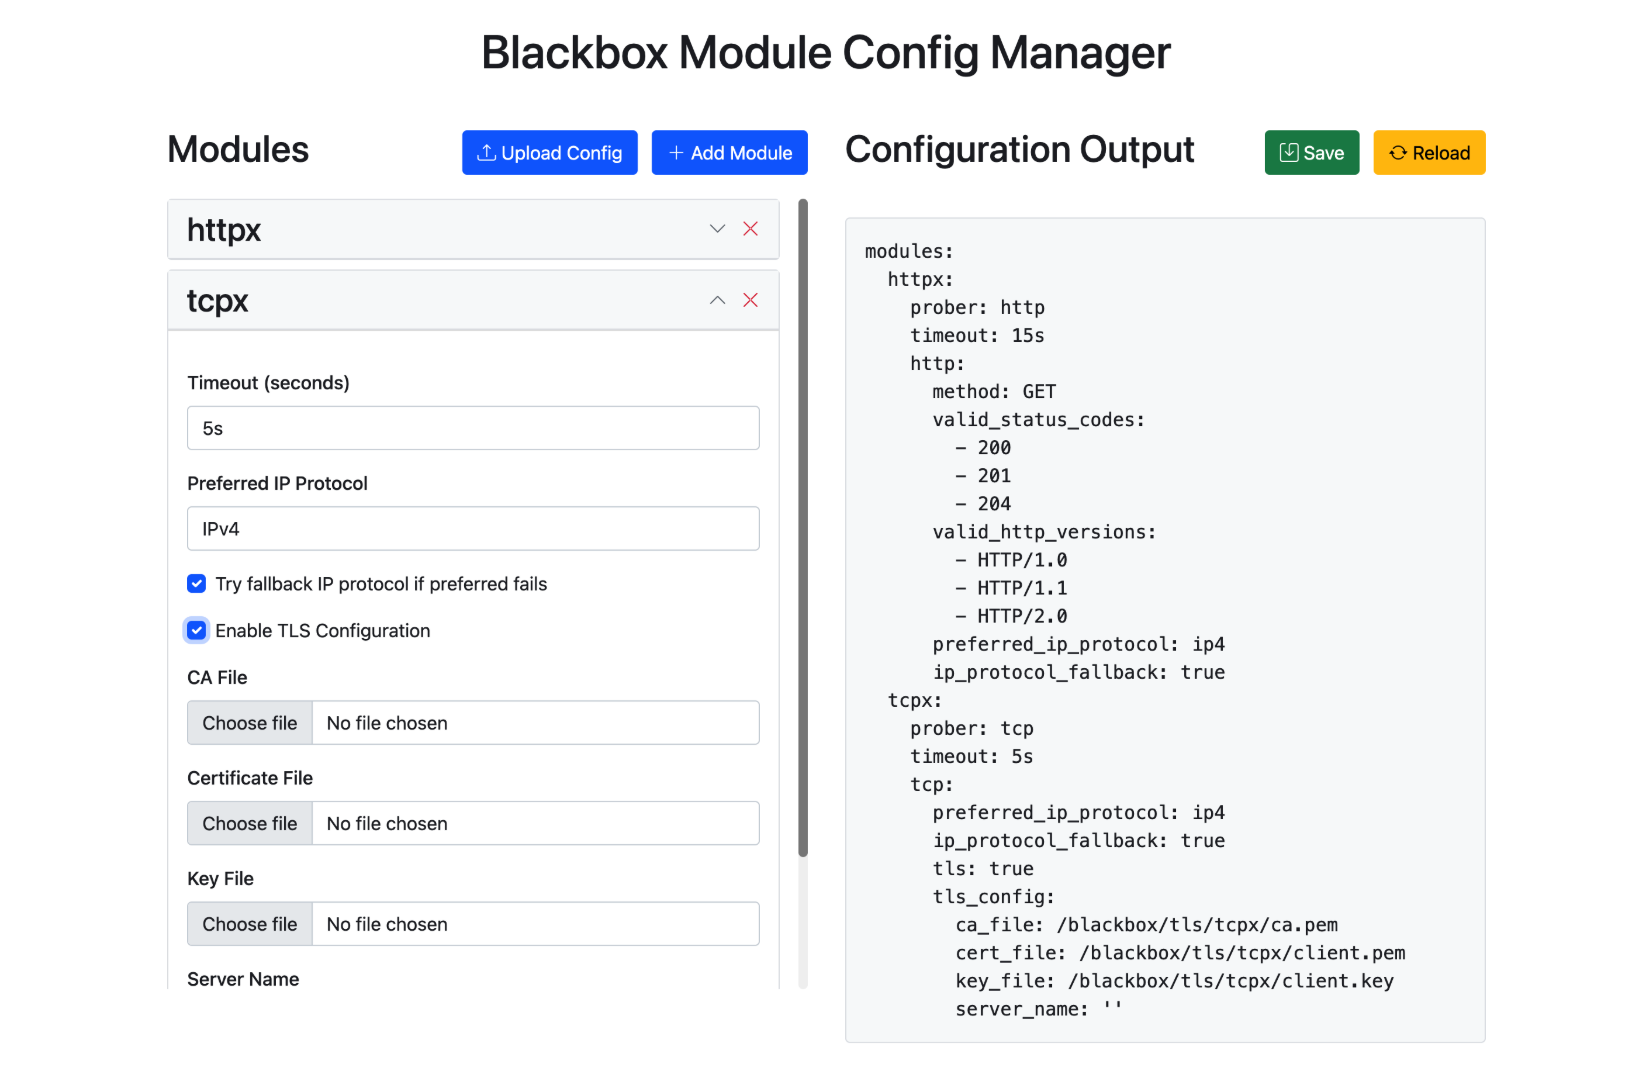Click the refresh icon on Reload button

click(1398, 153)
